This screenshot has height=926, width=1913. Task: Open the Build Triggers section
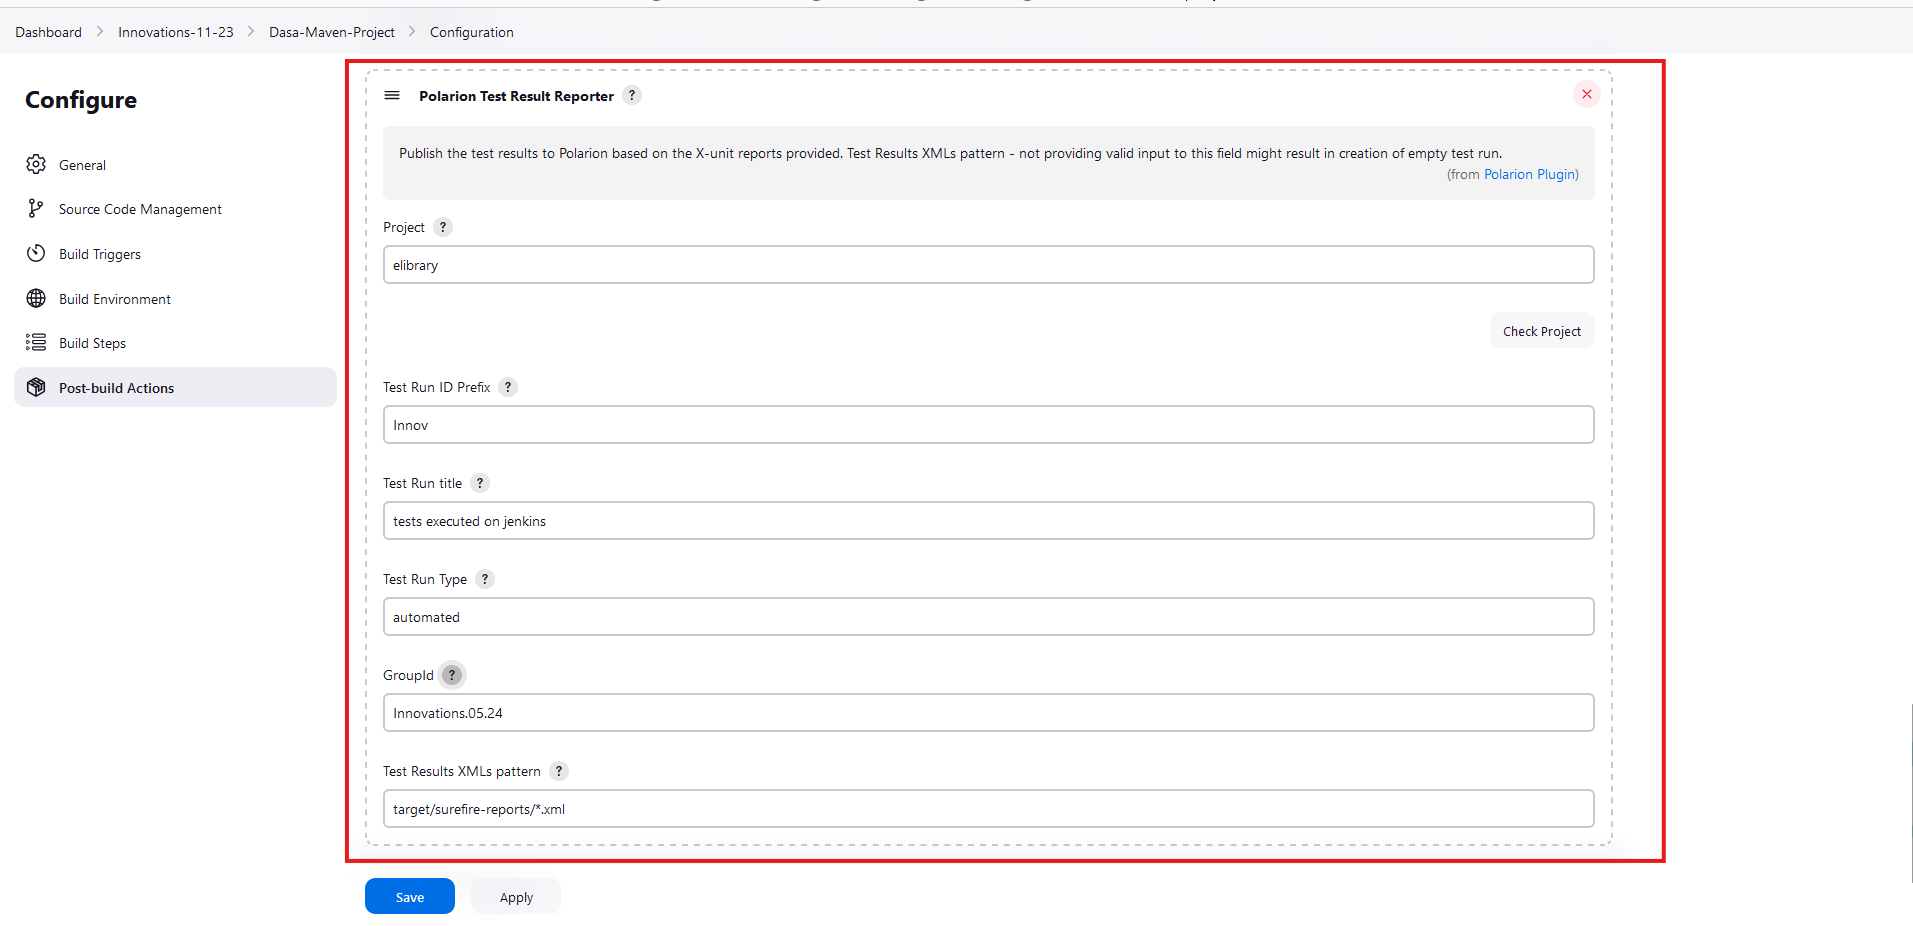pyautogui.click(x=99, y=253)
